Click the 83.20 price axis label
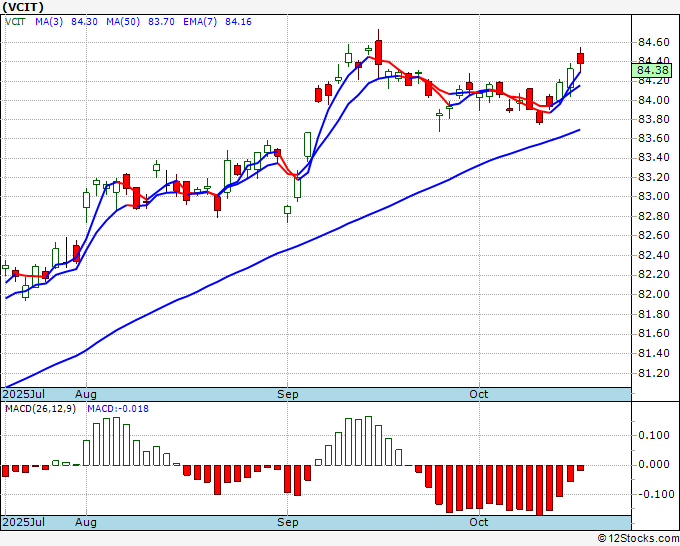This screenshot has height=546, width=680. 654,177
